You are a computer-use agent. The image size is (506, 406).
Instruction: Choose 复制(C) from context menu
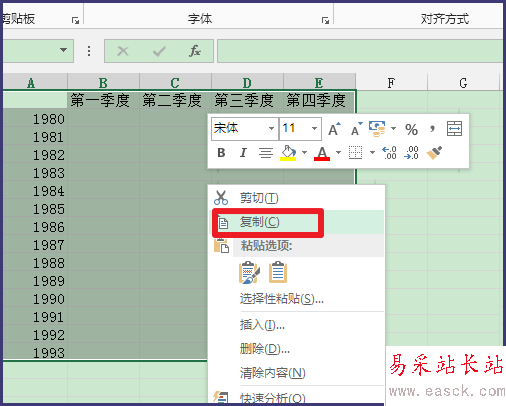point(296,222)
